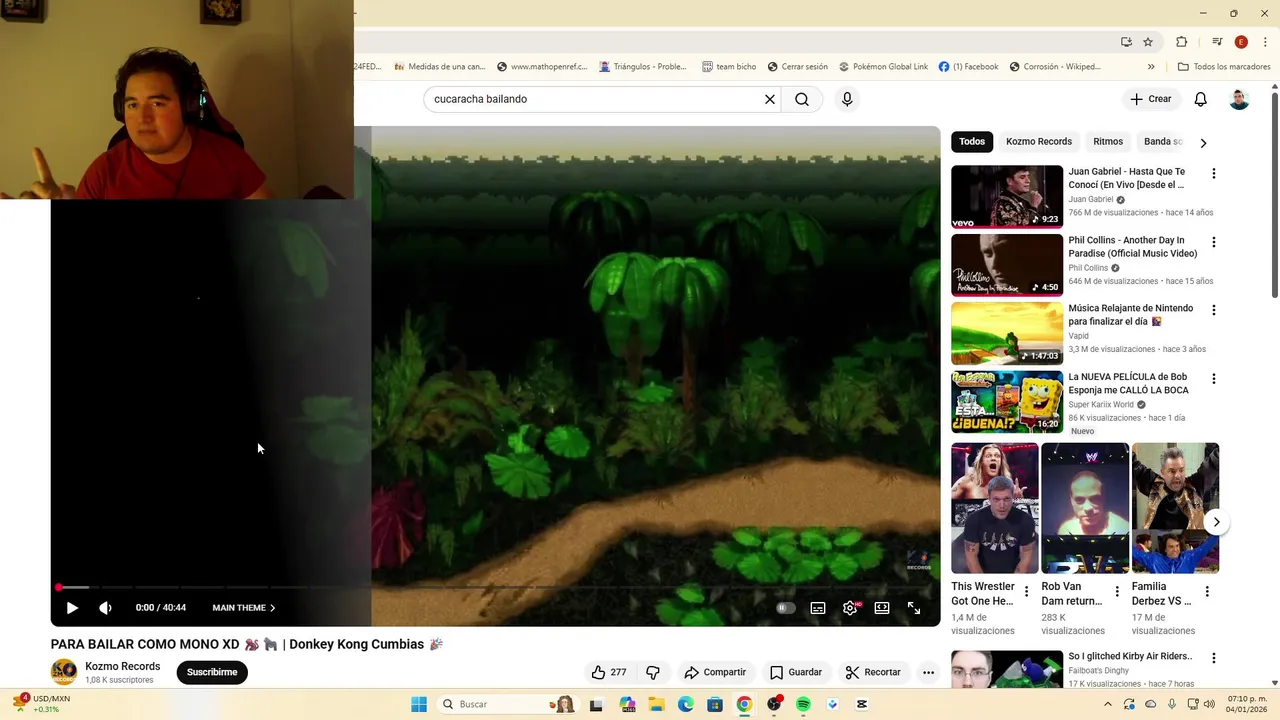Open the Pokémon Global Link bookmark
The image size is (1280, 720).
pos(883,67)
